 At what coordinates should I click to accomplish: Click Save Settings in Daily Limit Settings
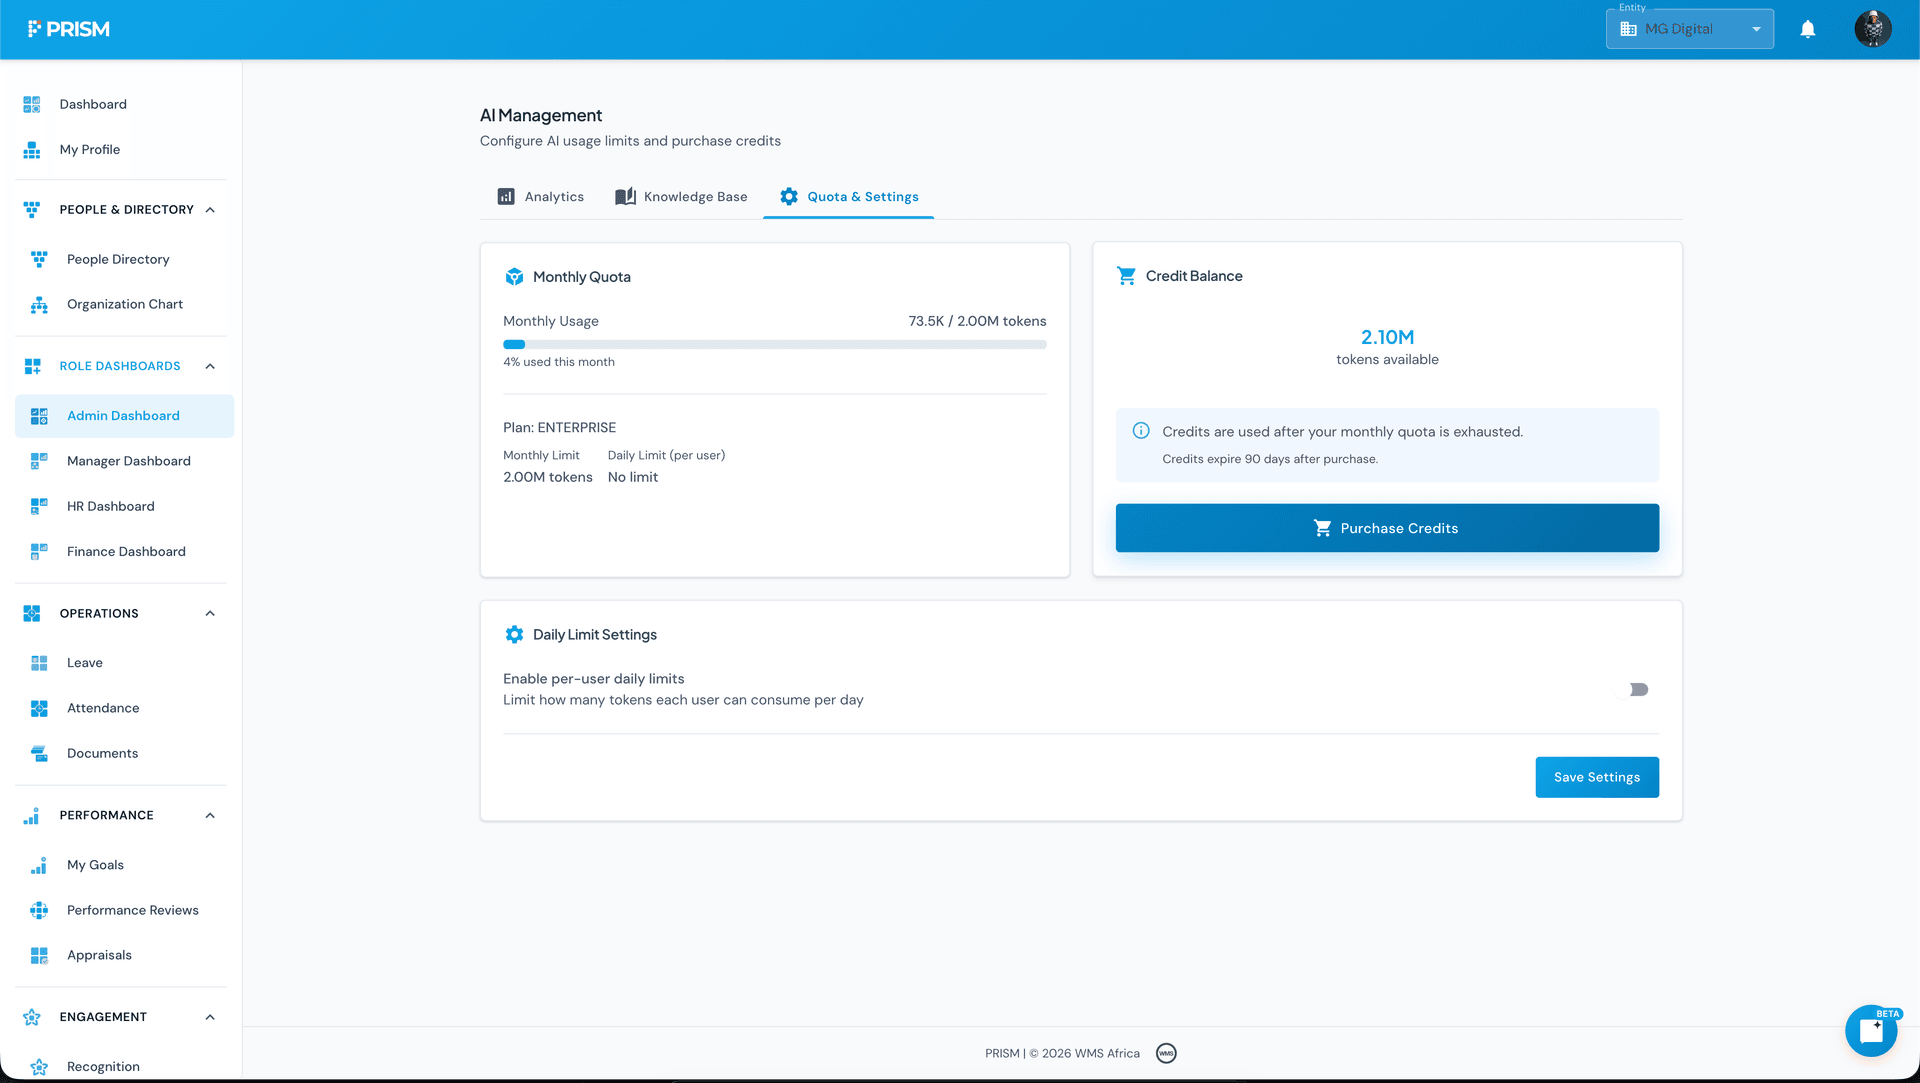tap(1596, 777)
